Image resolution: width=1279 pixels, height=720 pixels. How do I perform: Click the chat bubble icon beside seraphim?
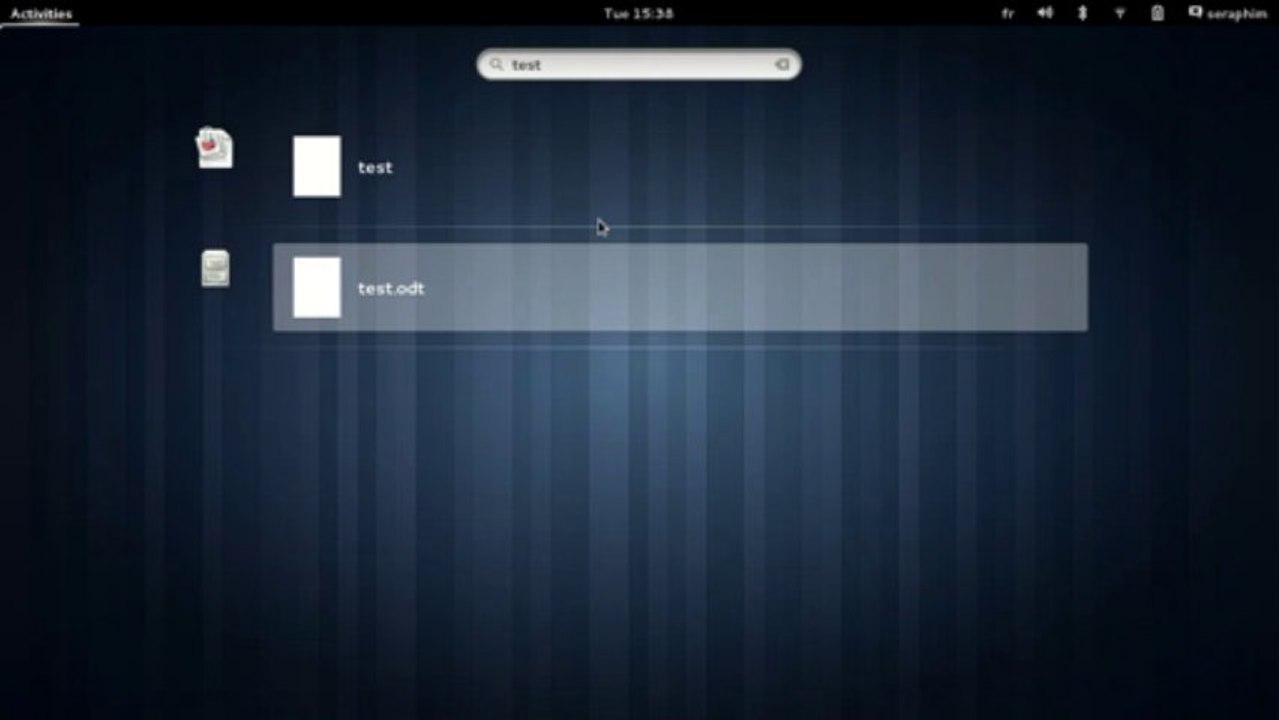pos(1195,13)
